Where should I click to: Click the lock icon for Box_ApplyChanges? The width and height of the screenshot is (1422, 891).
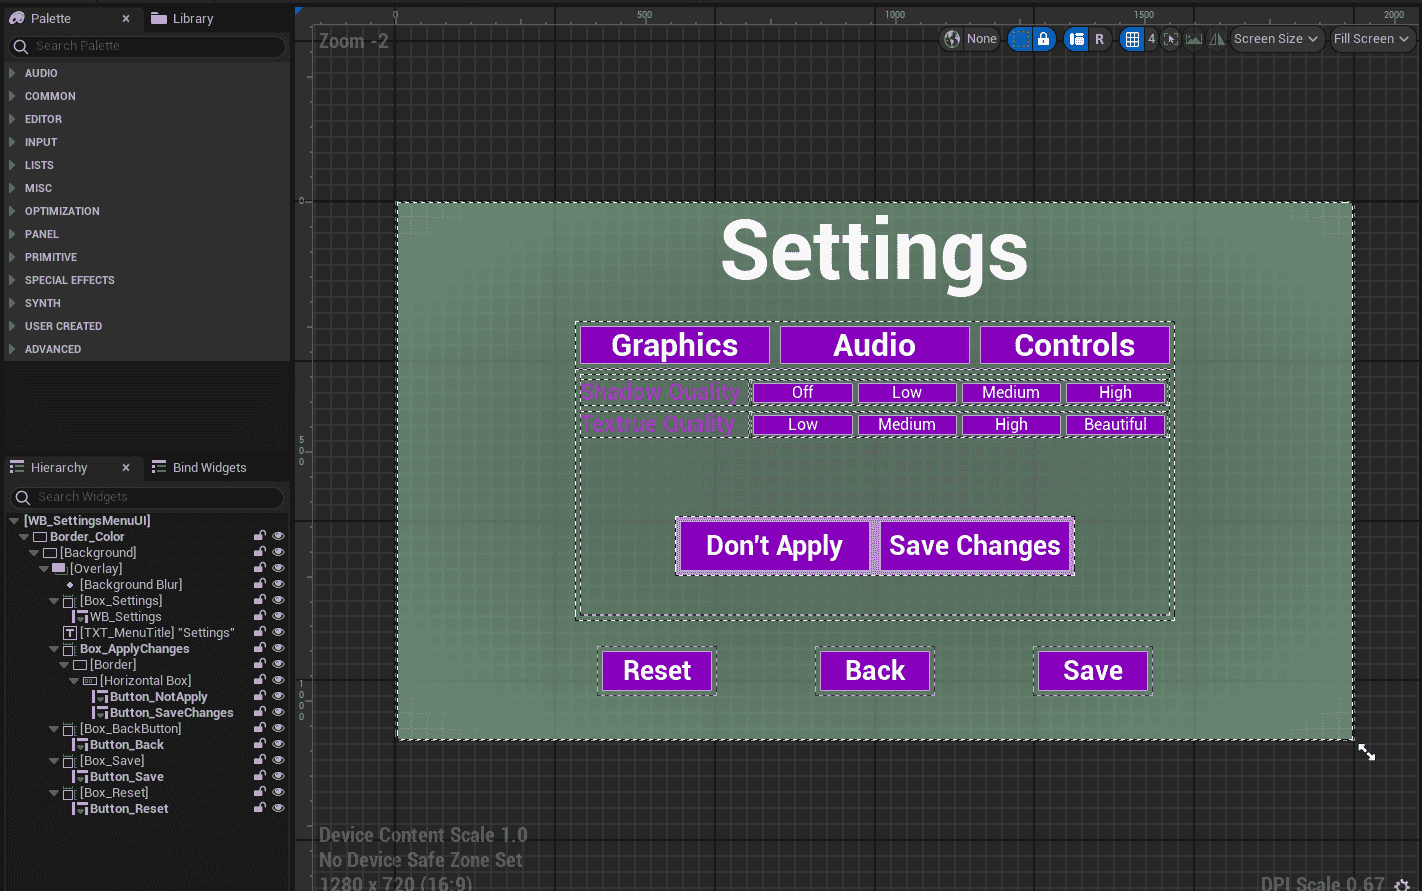[260, 649]
